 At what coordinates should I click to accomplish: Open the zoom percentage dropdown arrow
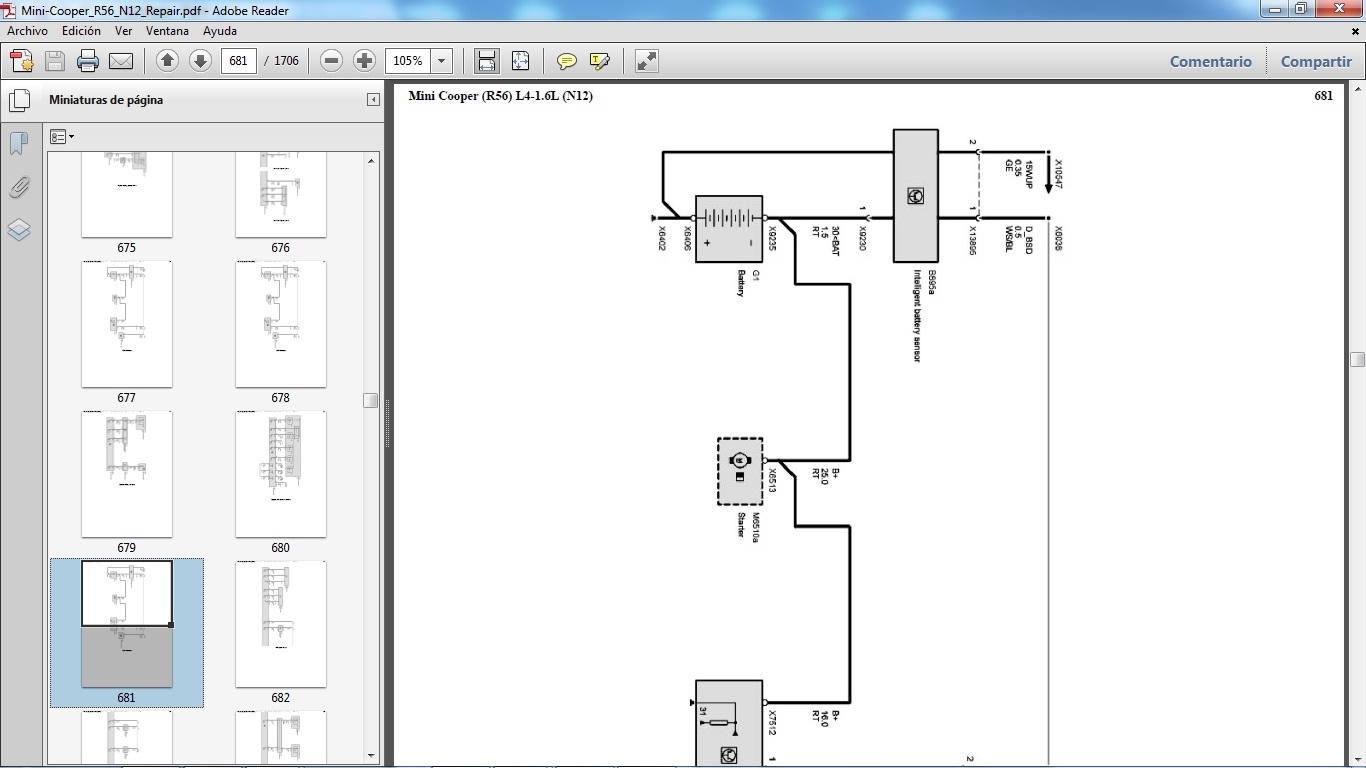tap(442, 61)
